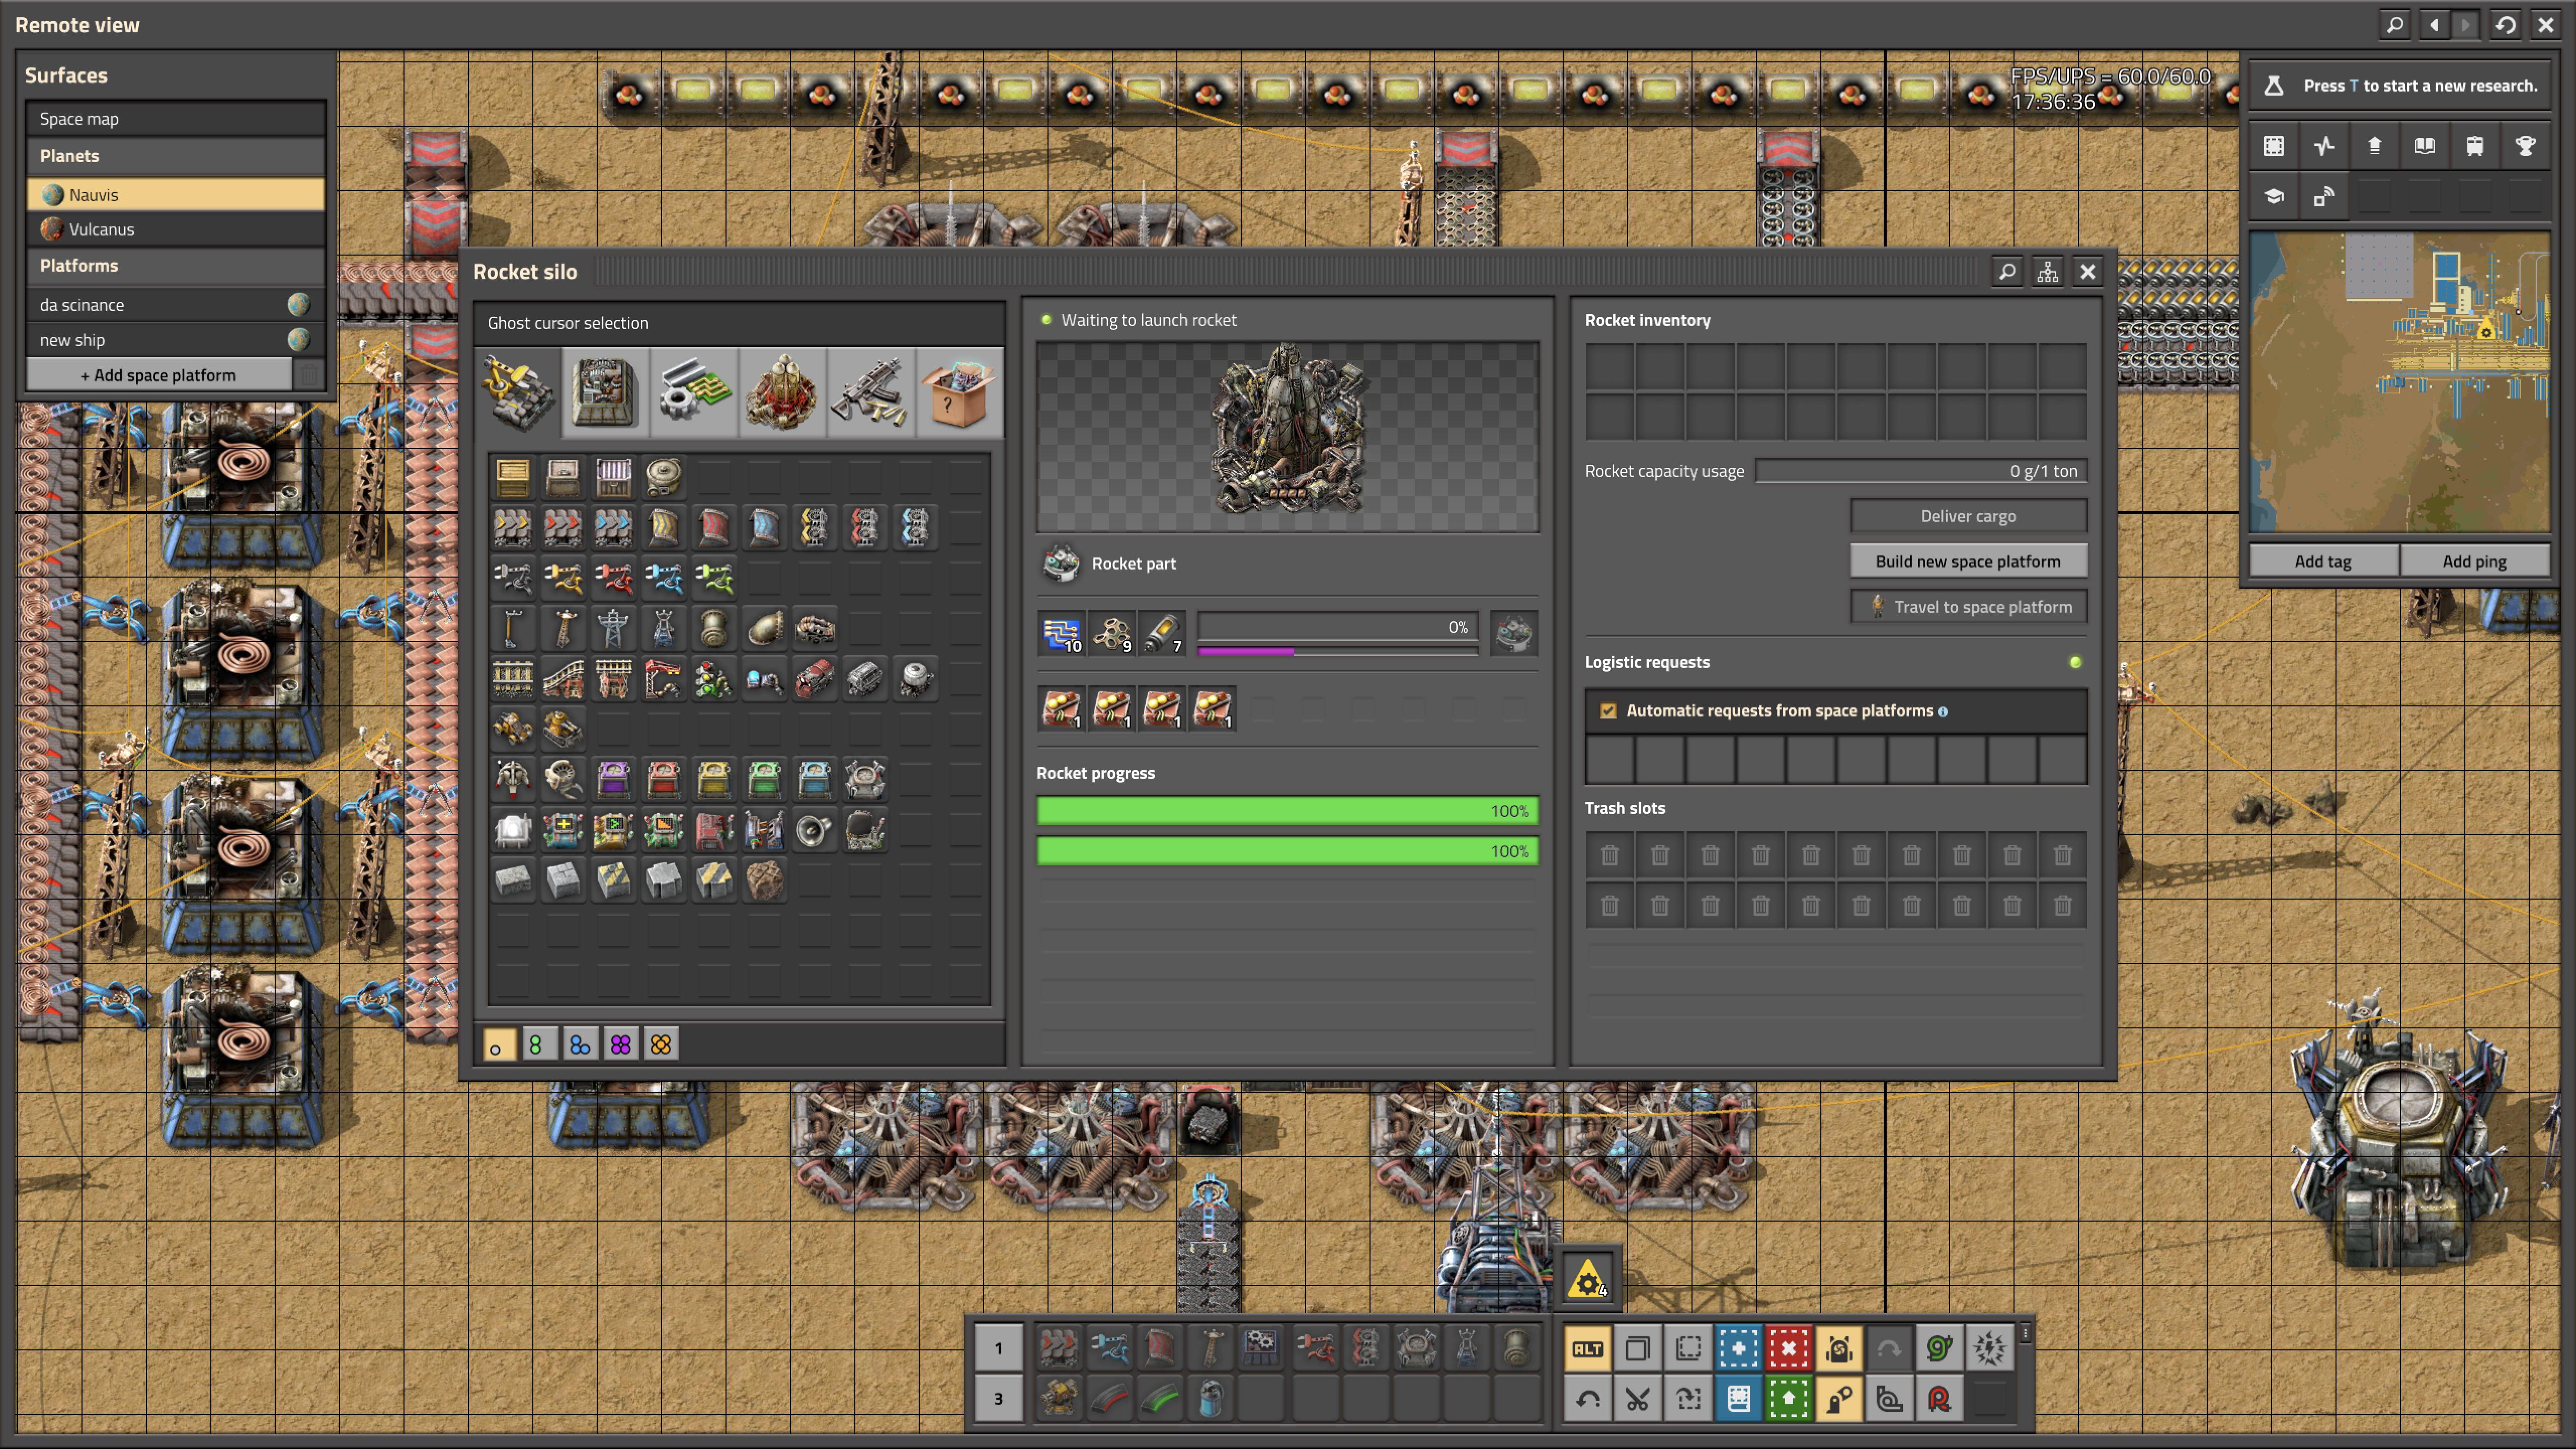Select the blue express splitter item
This screenshot has width=2576, height=1449.
click(x=915, y=528)
